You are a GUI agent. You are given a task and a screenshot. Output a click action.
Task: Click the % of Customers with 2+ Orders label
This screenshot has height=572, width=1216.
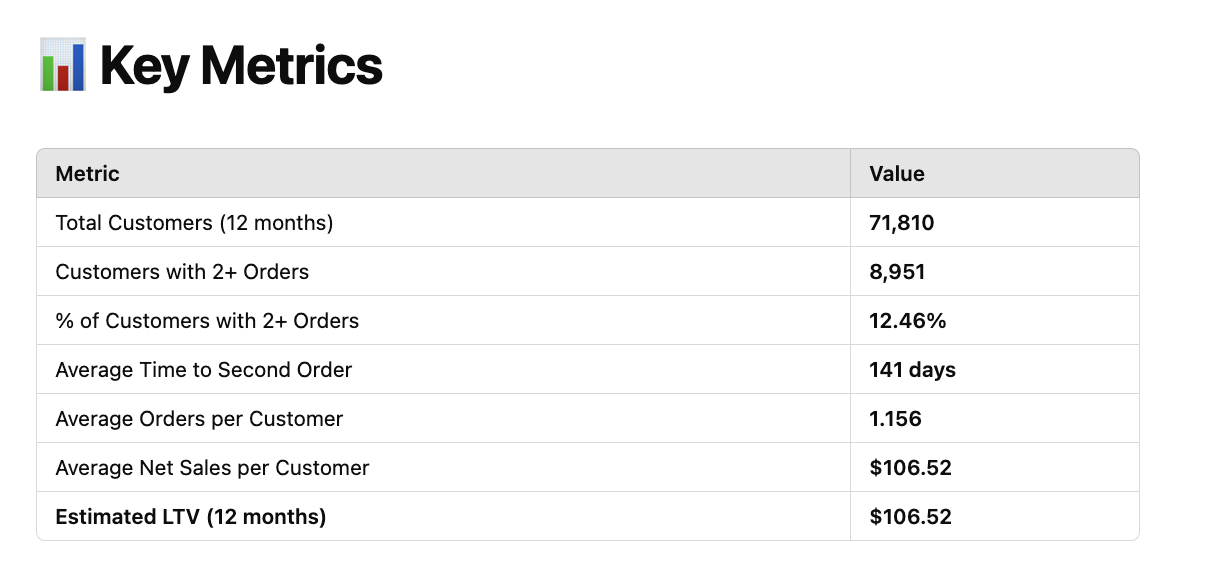click(x=207, y=321)
